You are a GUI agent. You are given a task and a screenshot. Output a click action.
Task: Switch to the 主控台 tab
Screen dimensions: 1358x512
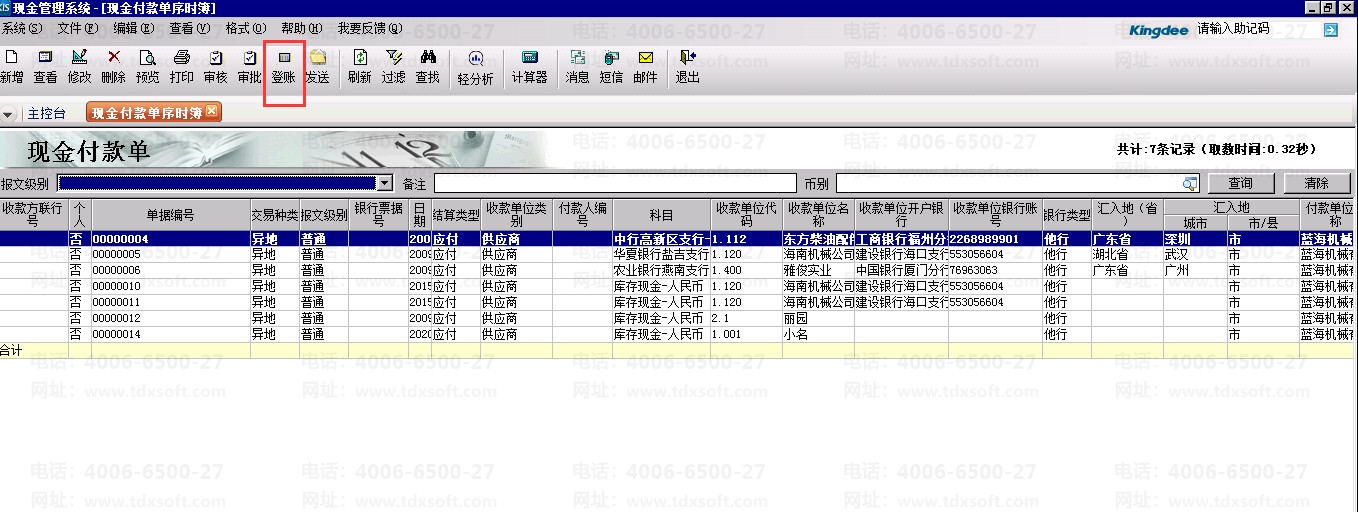point(46,113)
